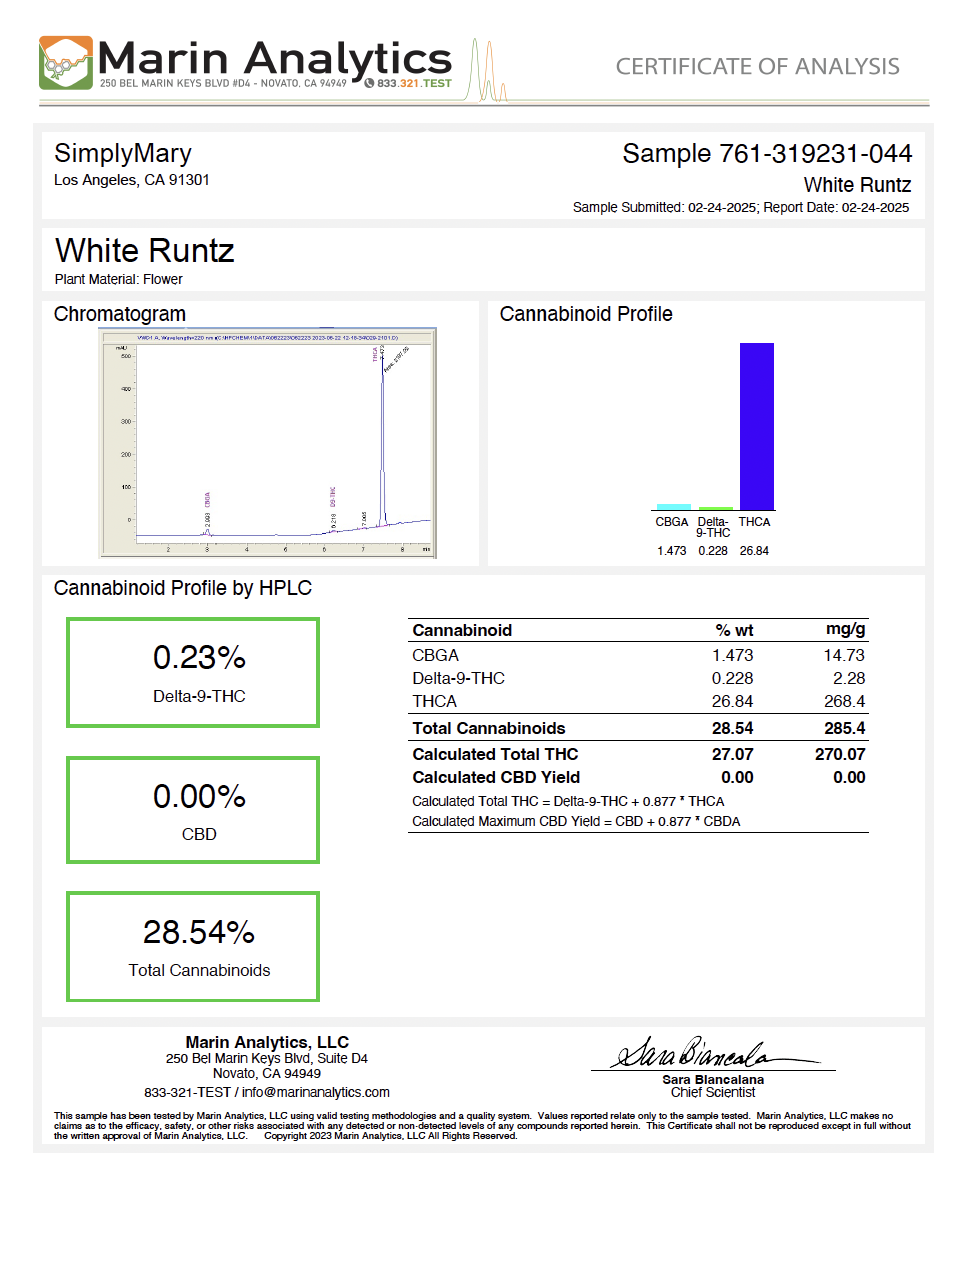Screen dimensions: 970x1278
Task: Click the "Cannabinoid Profile" heading above bar chart
Action: 586,314
